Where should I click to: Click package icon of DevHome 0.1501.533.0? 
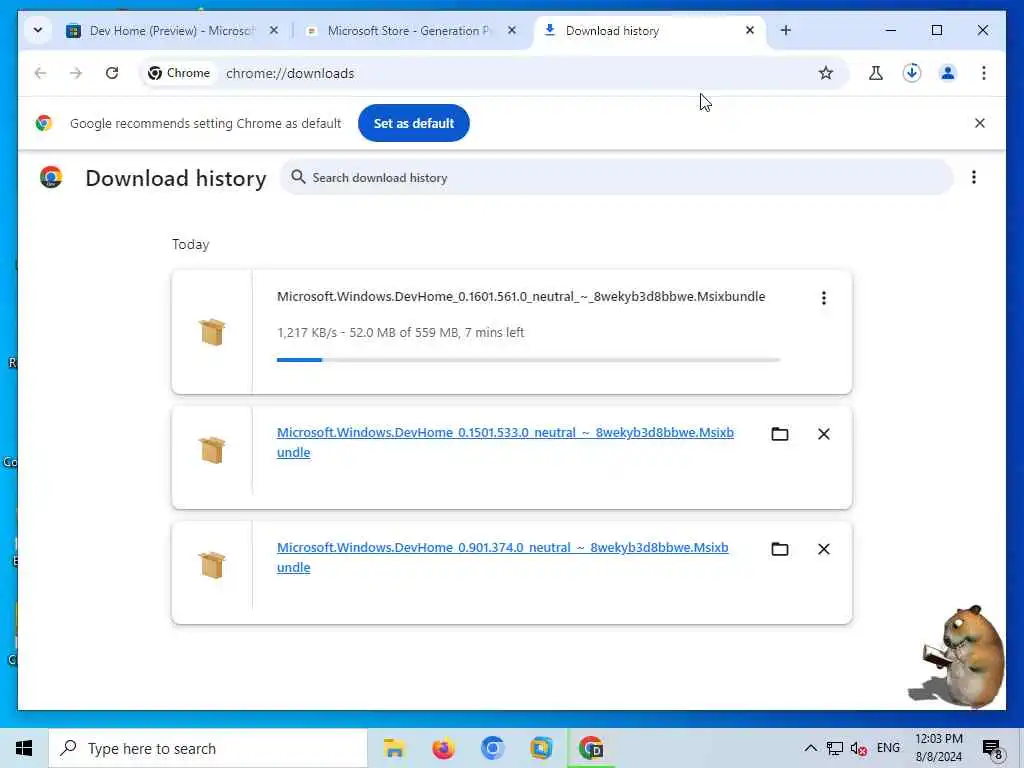[x=212, y=450]
